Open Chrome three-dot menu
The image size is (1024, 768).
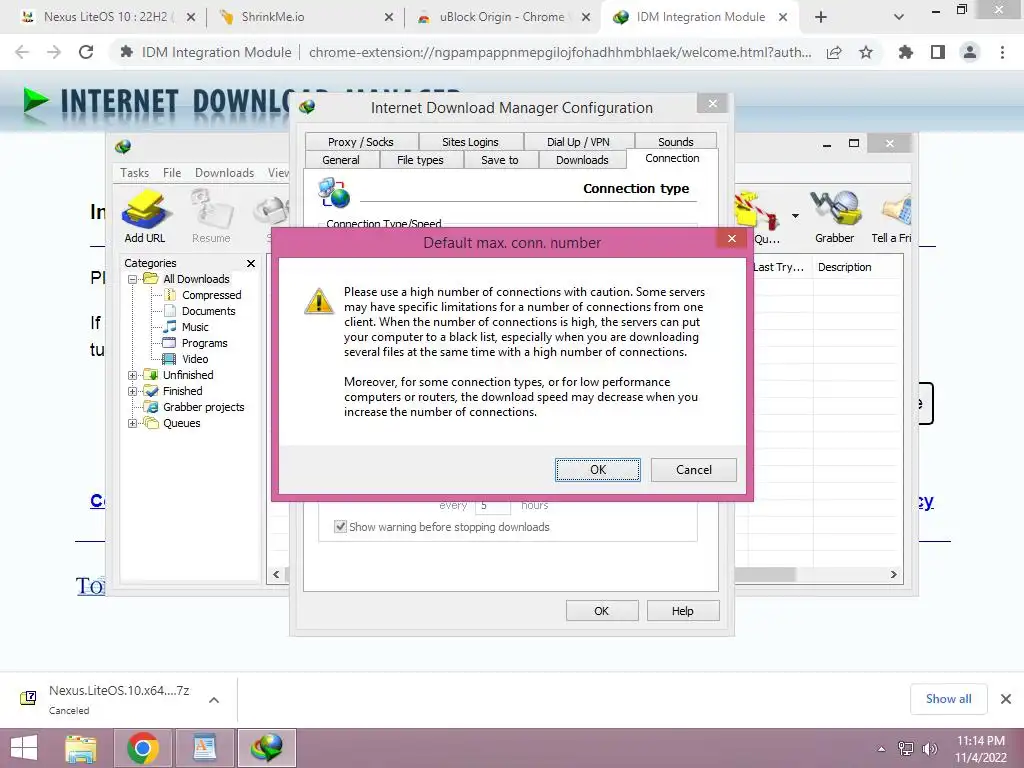(1002, 52)
